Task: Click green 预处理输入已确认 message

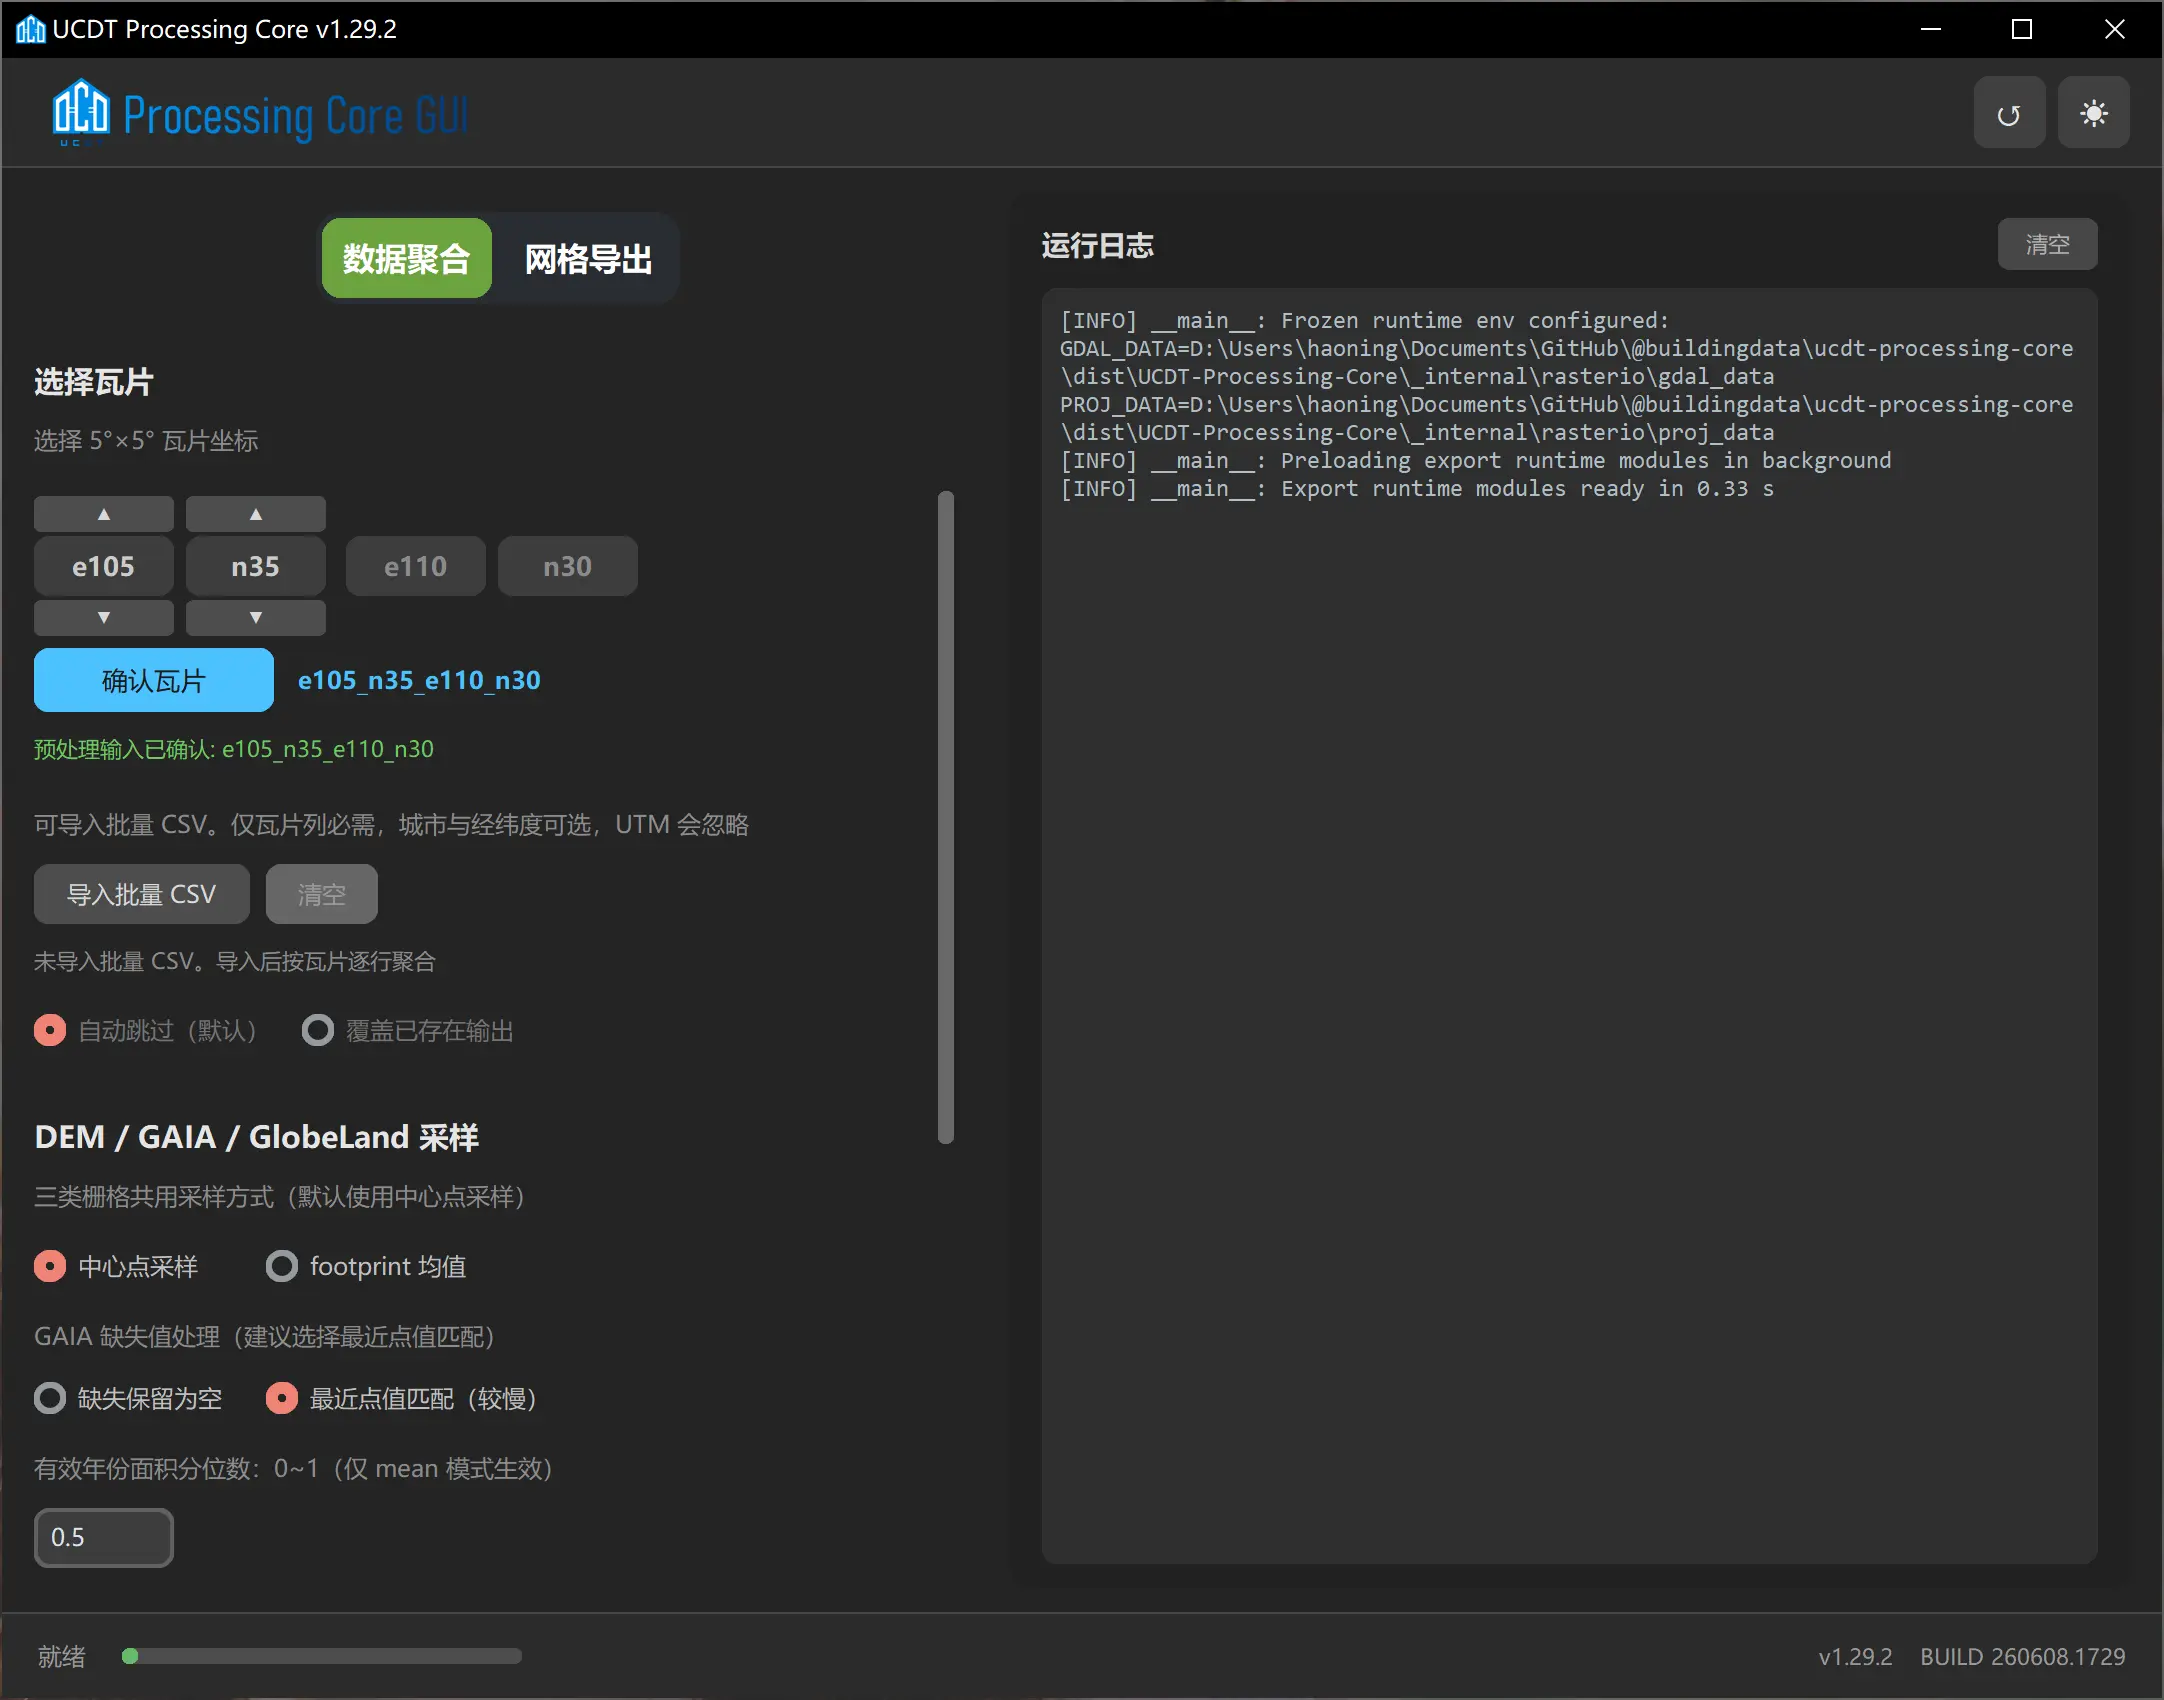Action: click(x=234, y=749)
